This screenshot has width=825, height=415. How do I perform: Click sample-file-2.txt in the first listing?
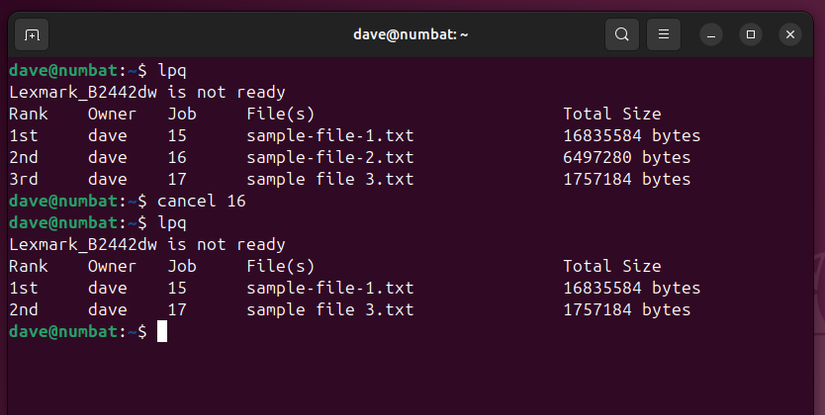[x=330, y=157]
